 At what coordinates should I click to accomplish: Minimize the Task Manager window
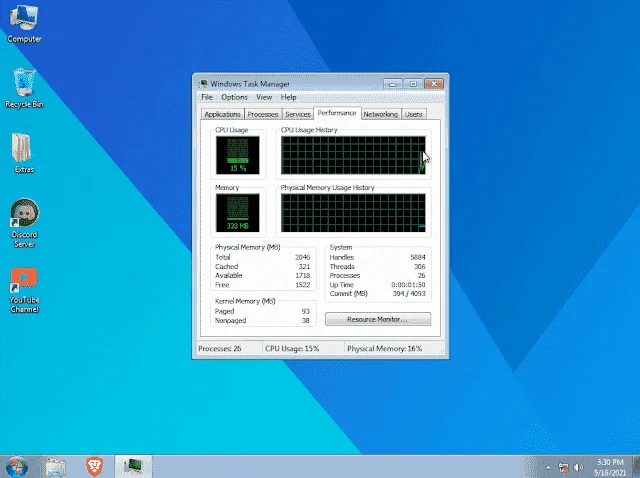[393, 84]
